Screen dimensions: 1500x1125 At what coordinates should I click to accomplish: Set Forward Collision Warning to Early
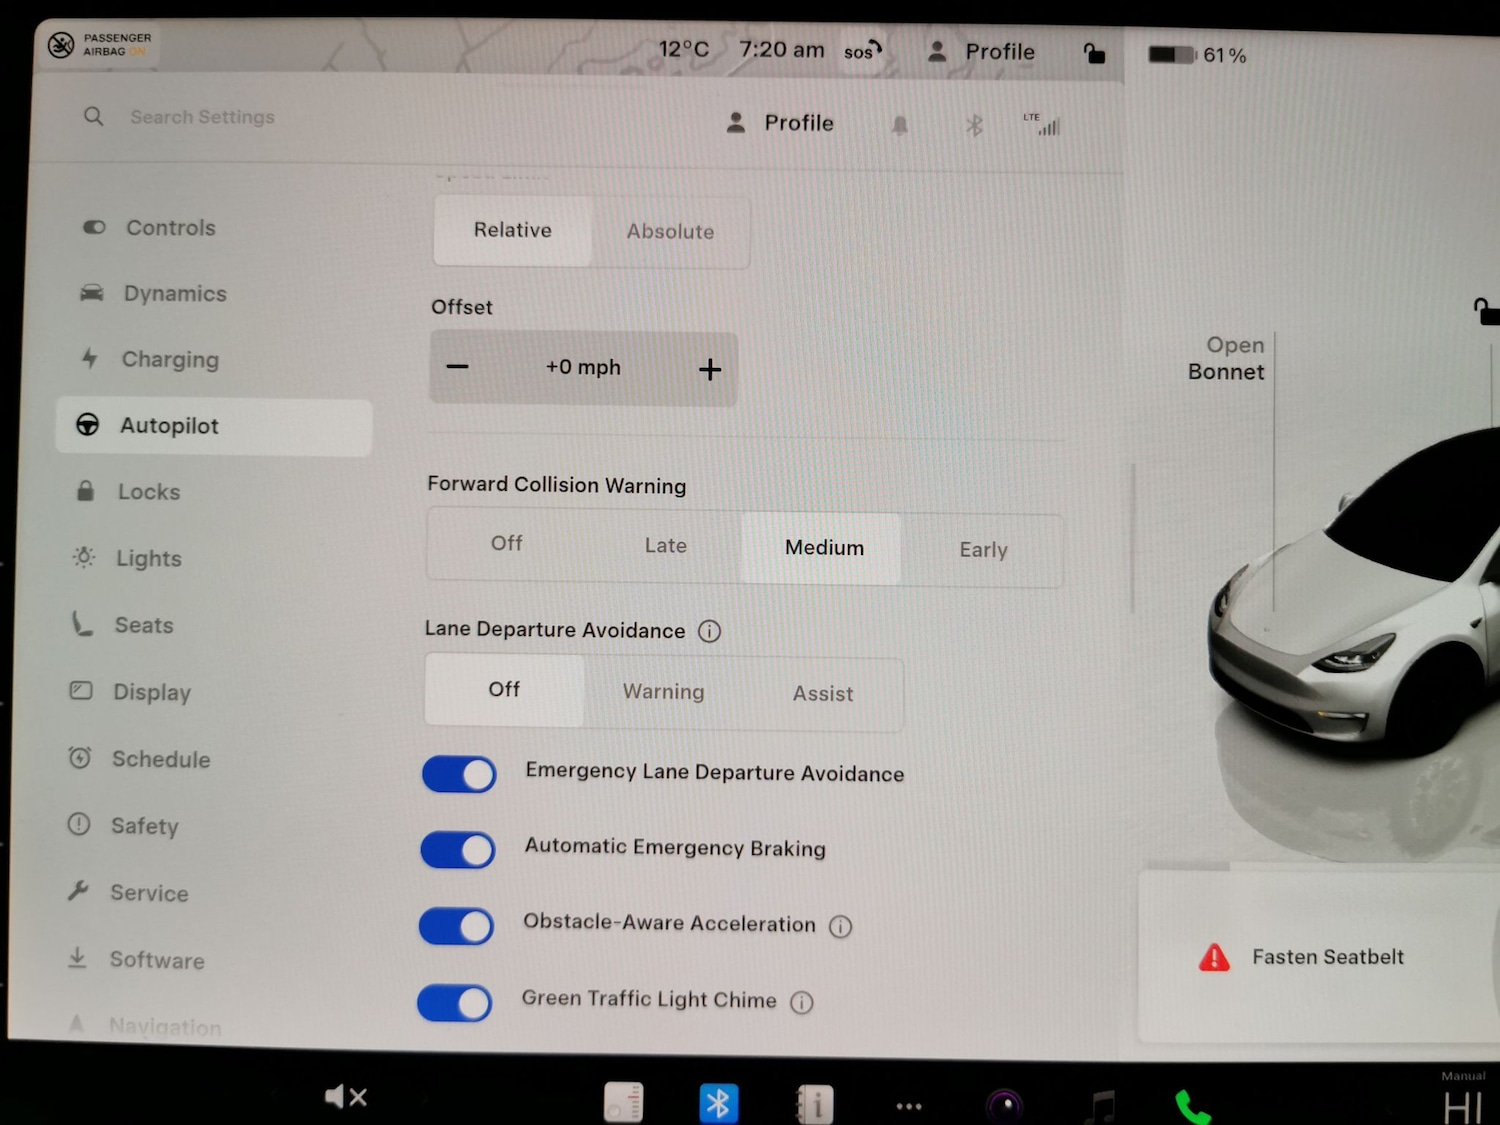point(983,550)
